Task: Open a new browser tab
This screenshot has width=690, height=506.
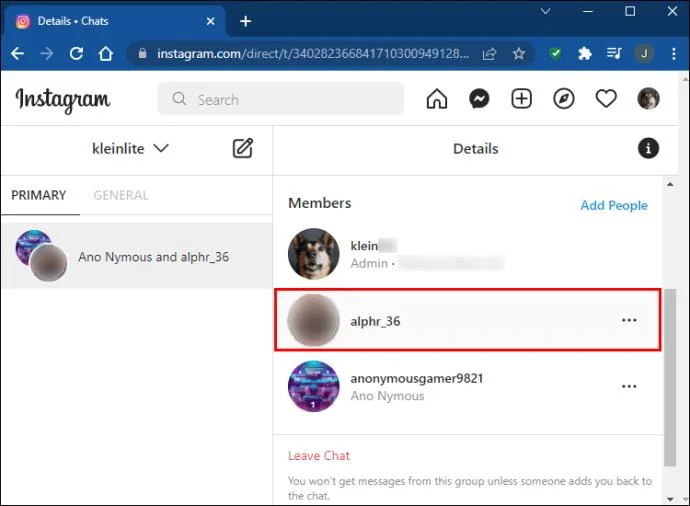Action: click(246, 21)
